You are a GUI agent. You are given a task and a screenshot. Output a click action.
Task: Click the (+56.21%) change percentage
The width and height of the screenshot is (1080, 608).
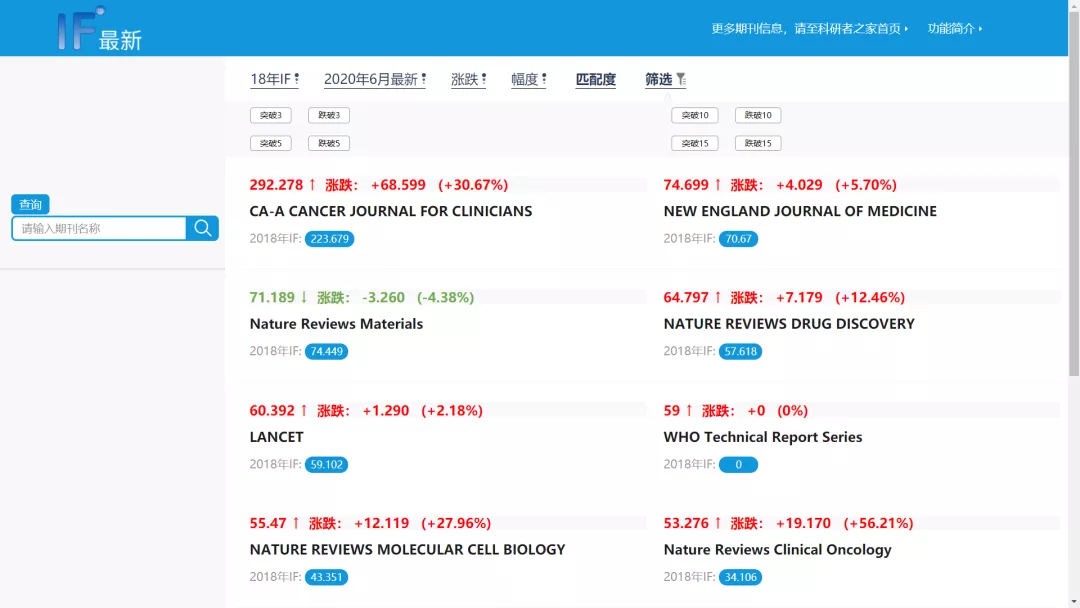(878, 523)
